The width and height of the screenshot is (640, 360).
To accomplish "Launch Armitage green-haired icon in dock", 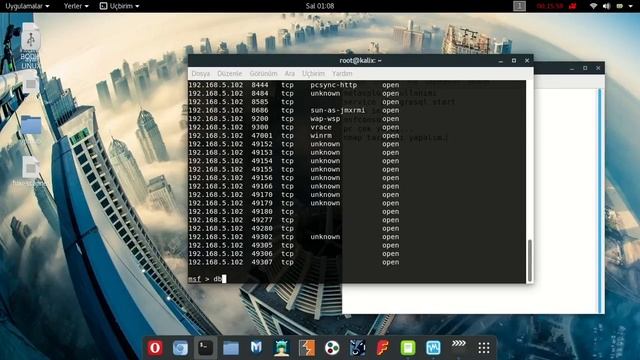I will (281, 348).
